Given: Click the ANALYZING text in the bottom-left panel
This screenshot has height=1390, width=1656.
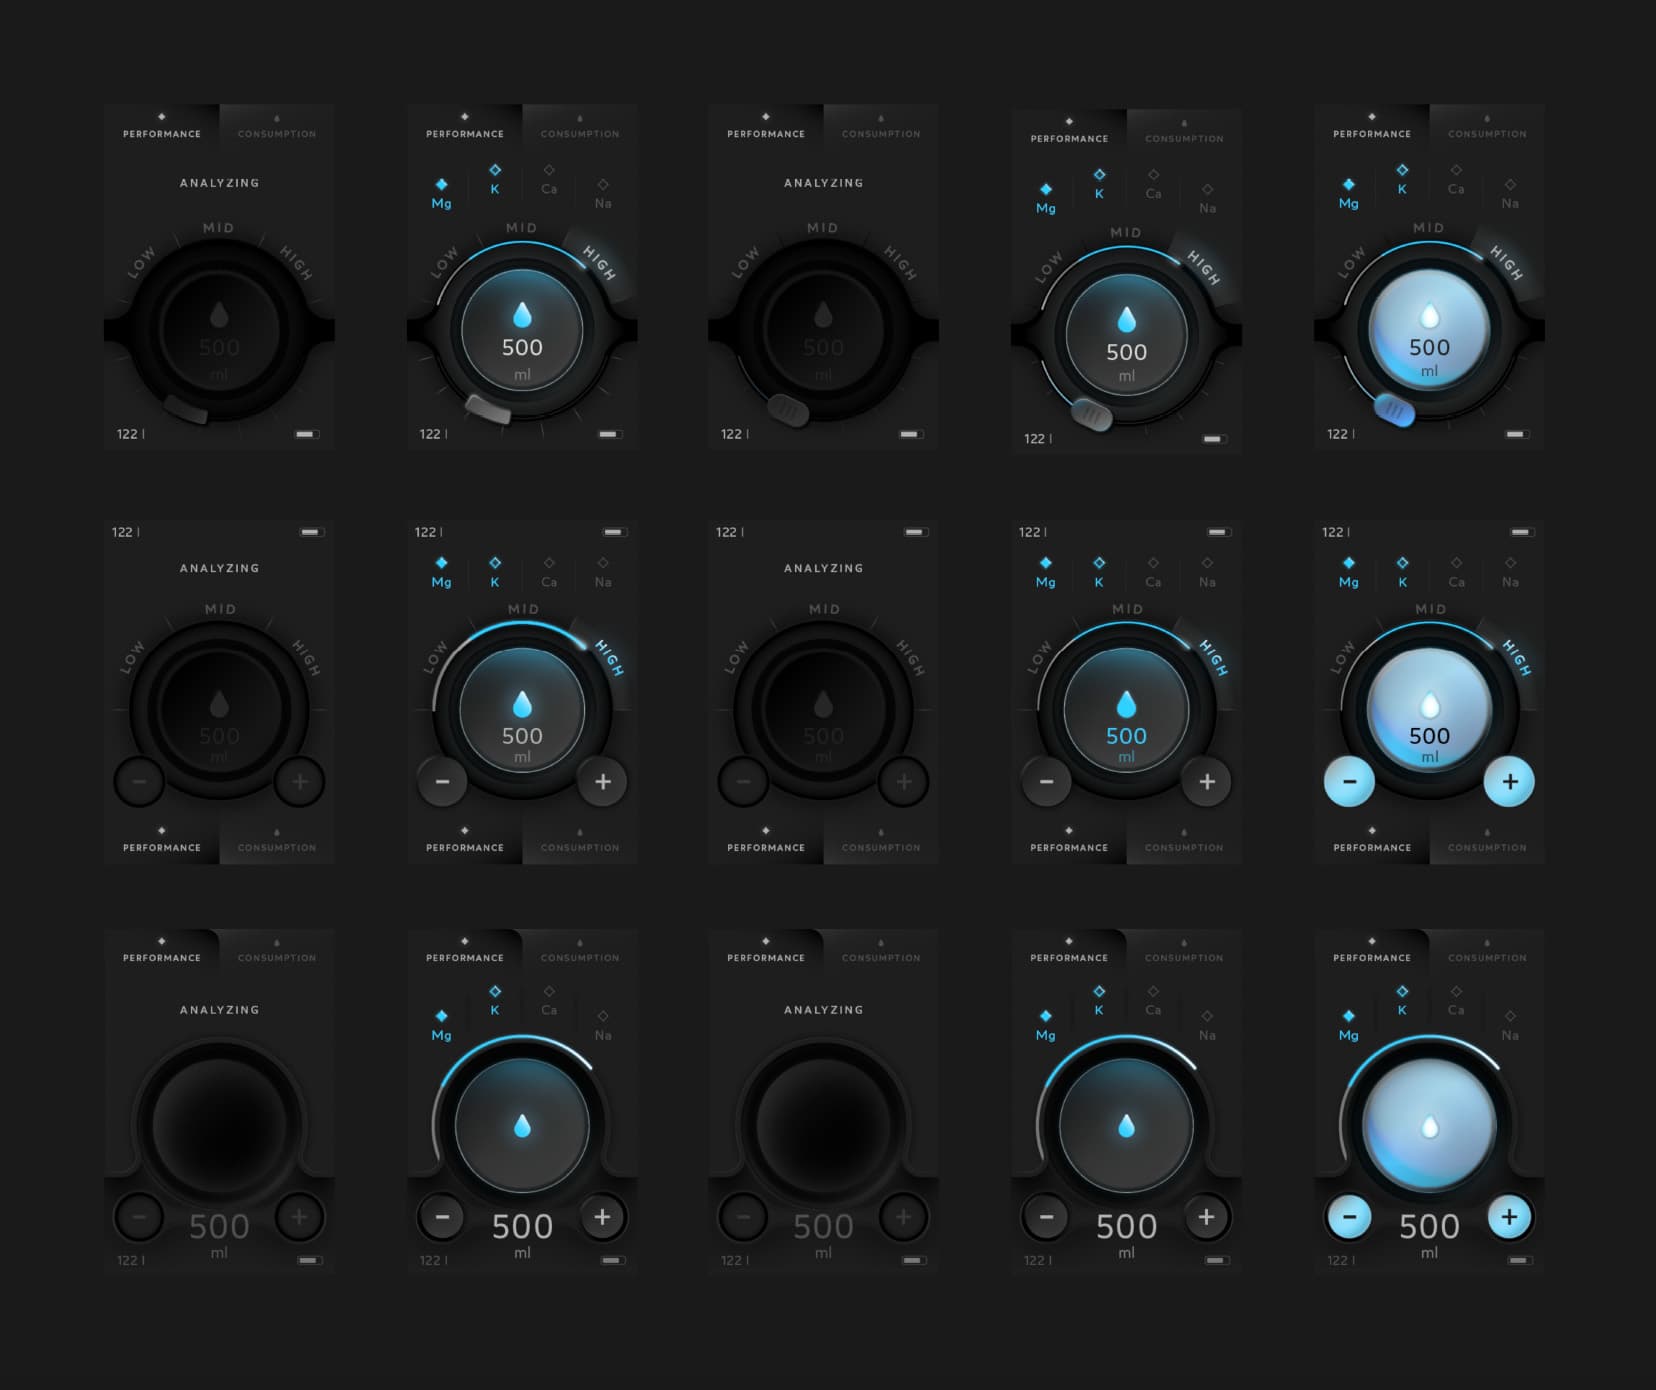Looking at the screenshot, I should tap(219, 1010).
